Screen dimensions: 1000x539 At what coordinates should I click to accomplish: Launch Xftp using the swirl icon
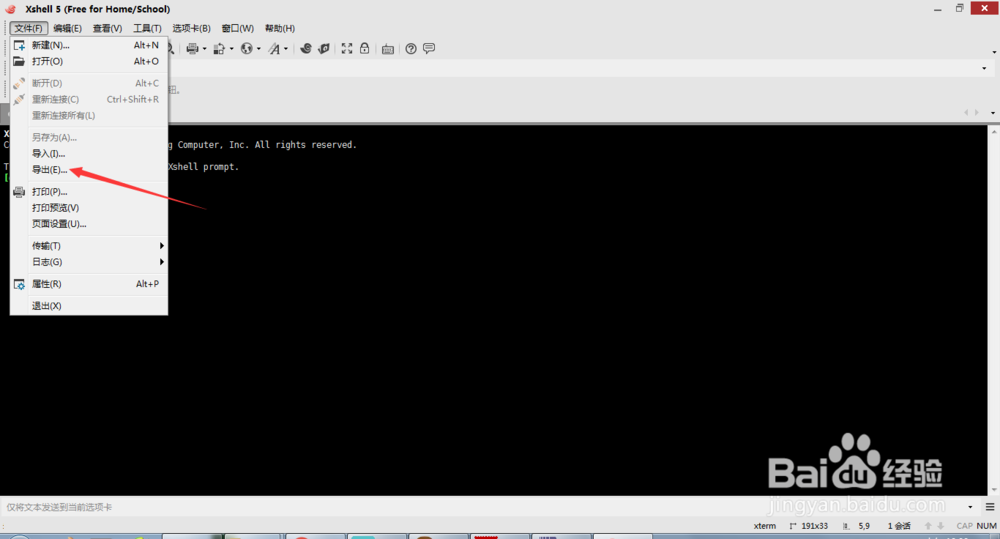(305, 48)
